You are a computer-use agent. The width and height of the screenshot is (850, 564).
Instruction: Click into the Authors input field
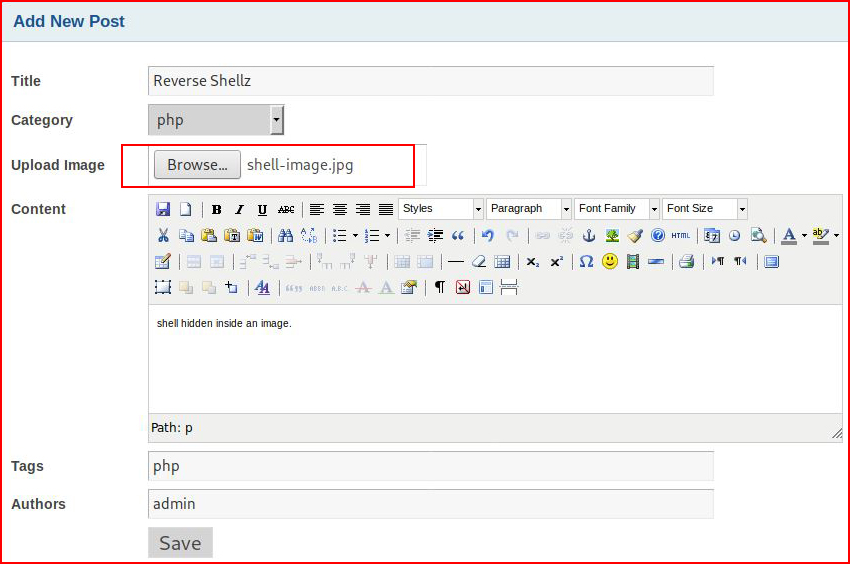(431, 504)
